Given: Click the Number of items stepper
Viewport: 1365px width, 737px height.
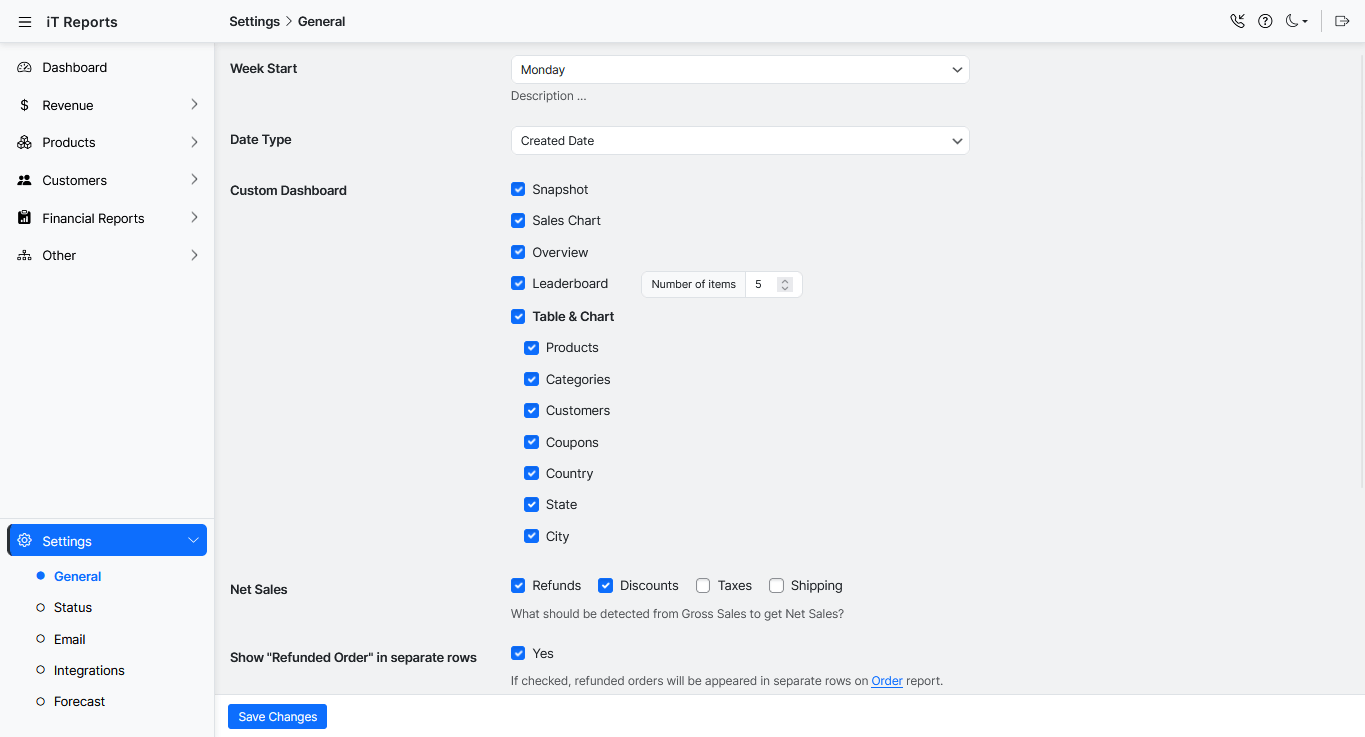Looking at the screenshot, I should click(785, 285).
